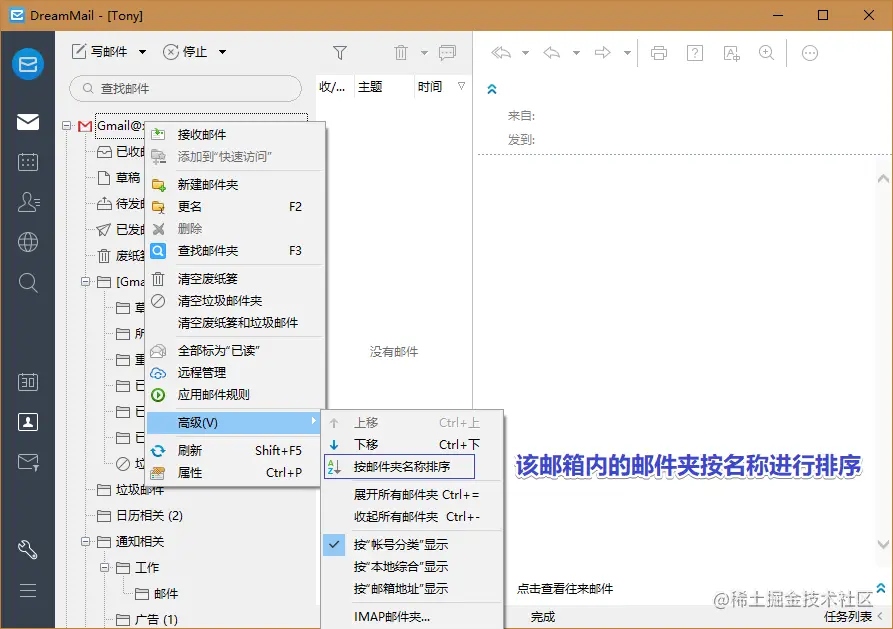Click the forward arrow icon
This screenshot has width=893, height=629.
[603, 53]
